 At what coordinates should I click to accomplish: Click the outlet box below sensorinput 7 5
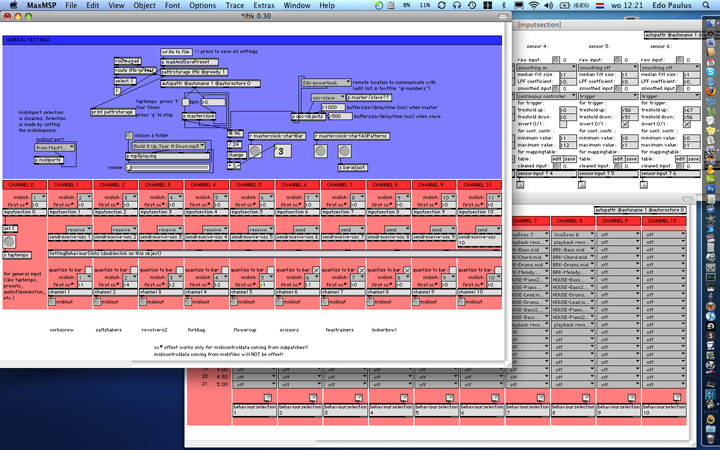[x=582, y=185]
